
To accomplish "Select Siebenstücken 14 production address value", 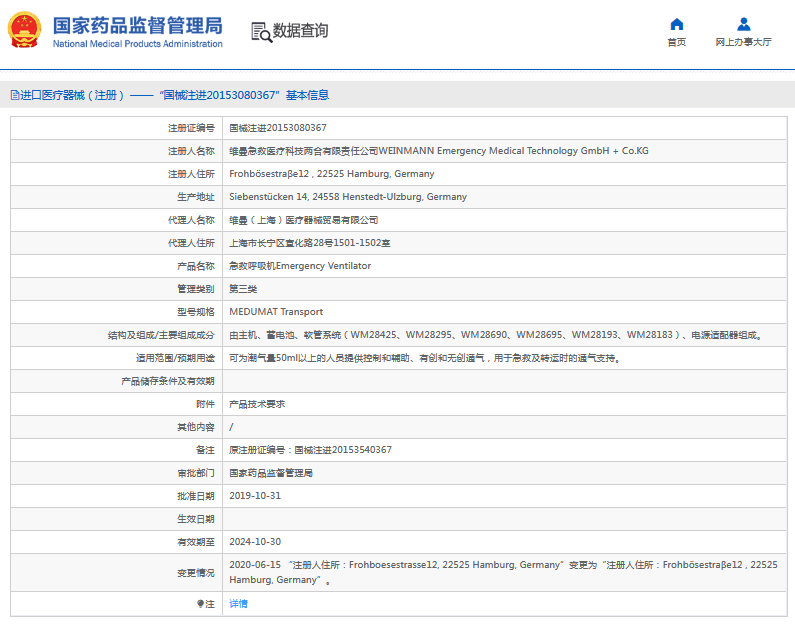I will pos(348,197).
